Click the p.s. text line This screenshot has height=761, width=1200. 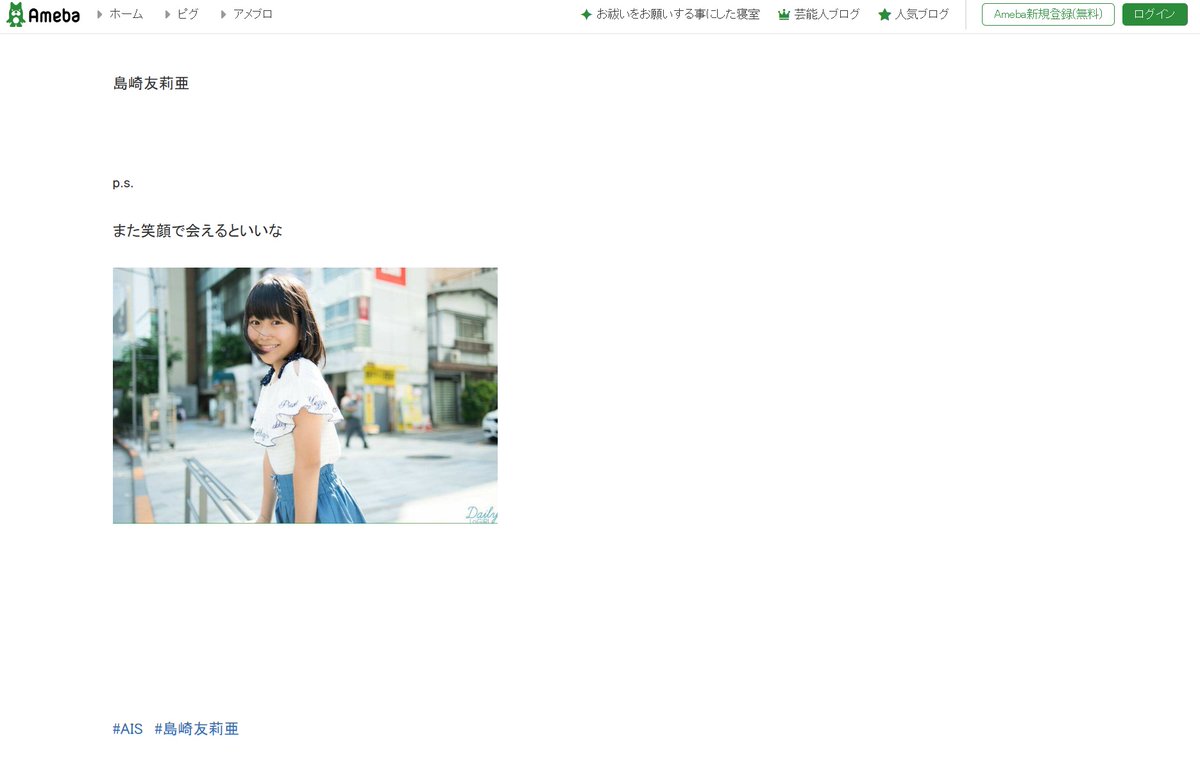(123, 183)
